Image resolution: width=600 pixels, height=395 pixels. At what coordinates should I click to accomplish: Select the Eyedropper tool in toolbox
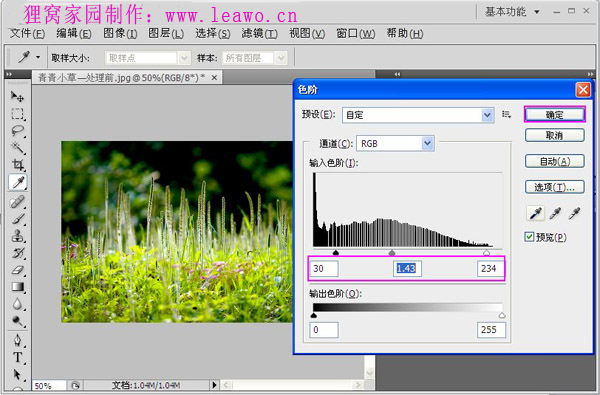click(18, 183)
